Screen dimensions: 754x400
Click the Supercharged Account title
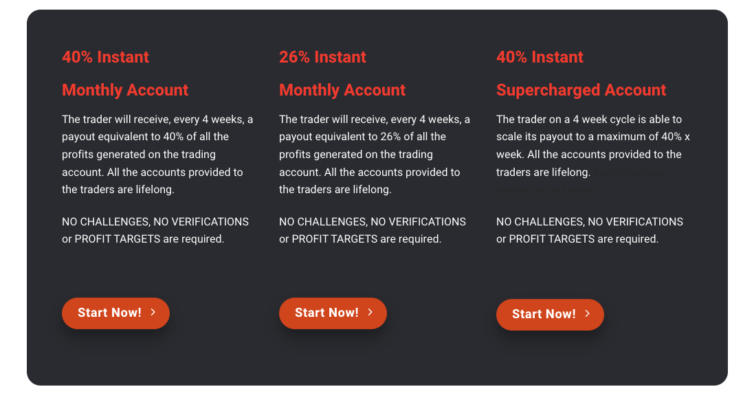tap(581, 90)
